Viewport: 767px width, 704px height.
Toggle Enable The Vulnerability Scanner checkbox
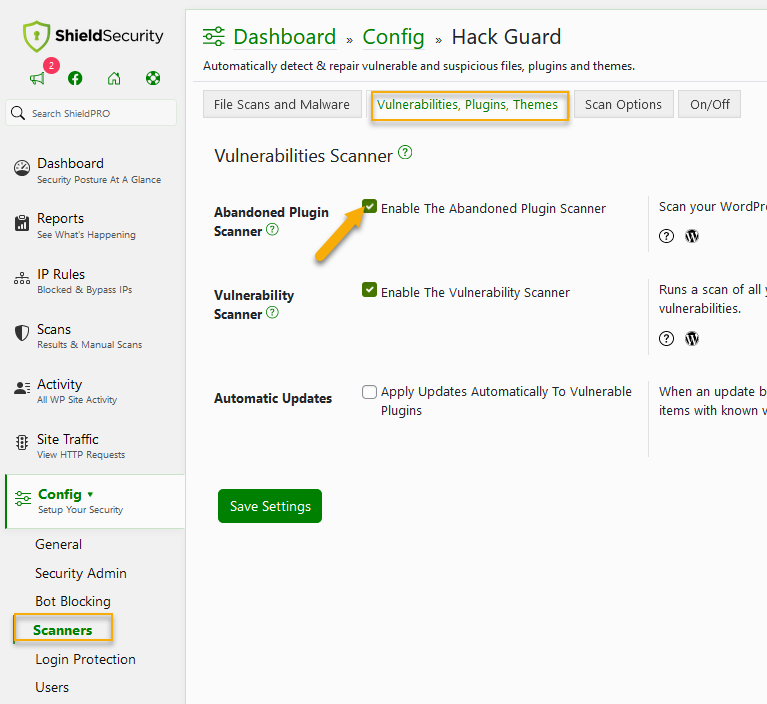(369, 290)
